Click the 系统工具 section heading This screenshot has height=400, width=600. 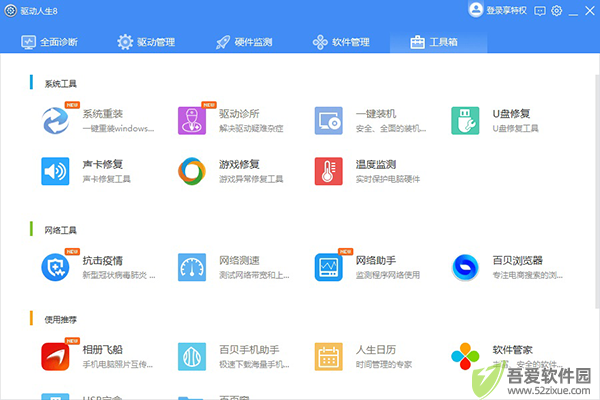(x=60, y=83)
